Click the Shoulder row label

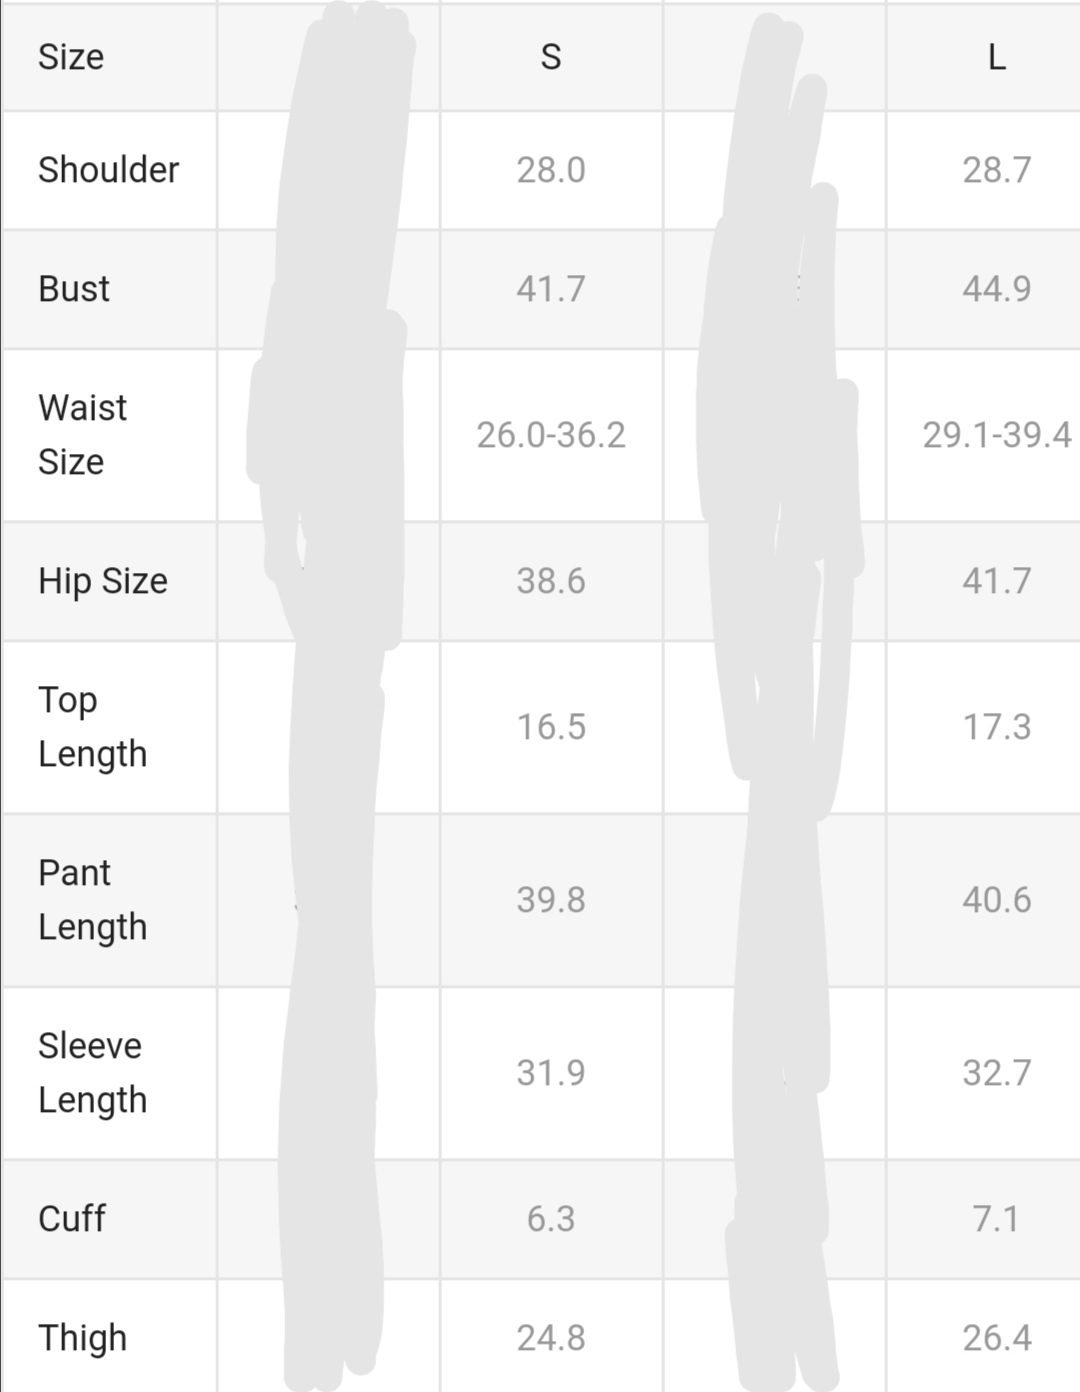click(x=108, y=170)
